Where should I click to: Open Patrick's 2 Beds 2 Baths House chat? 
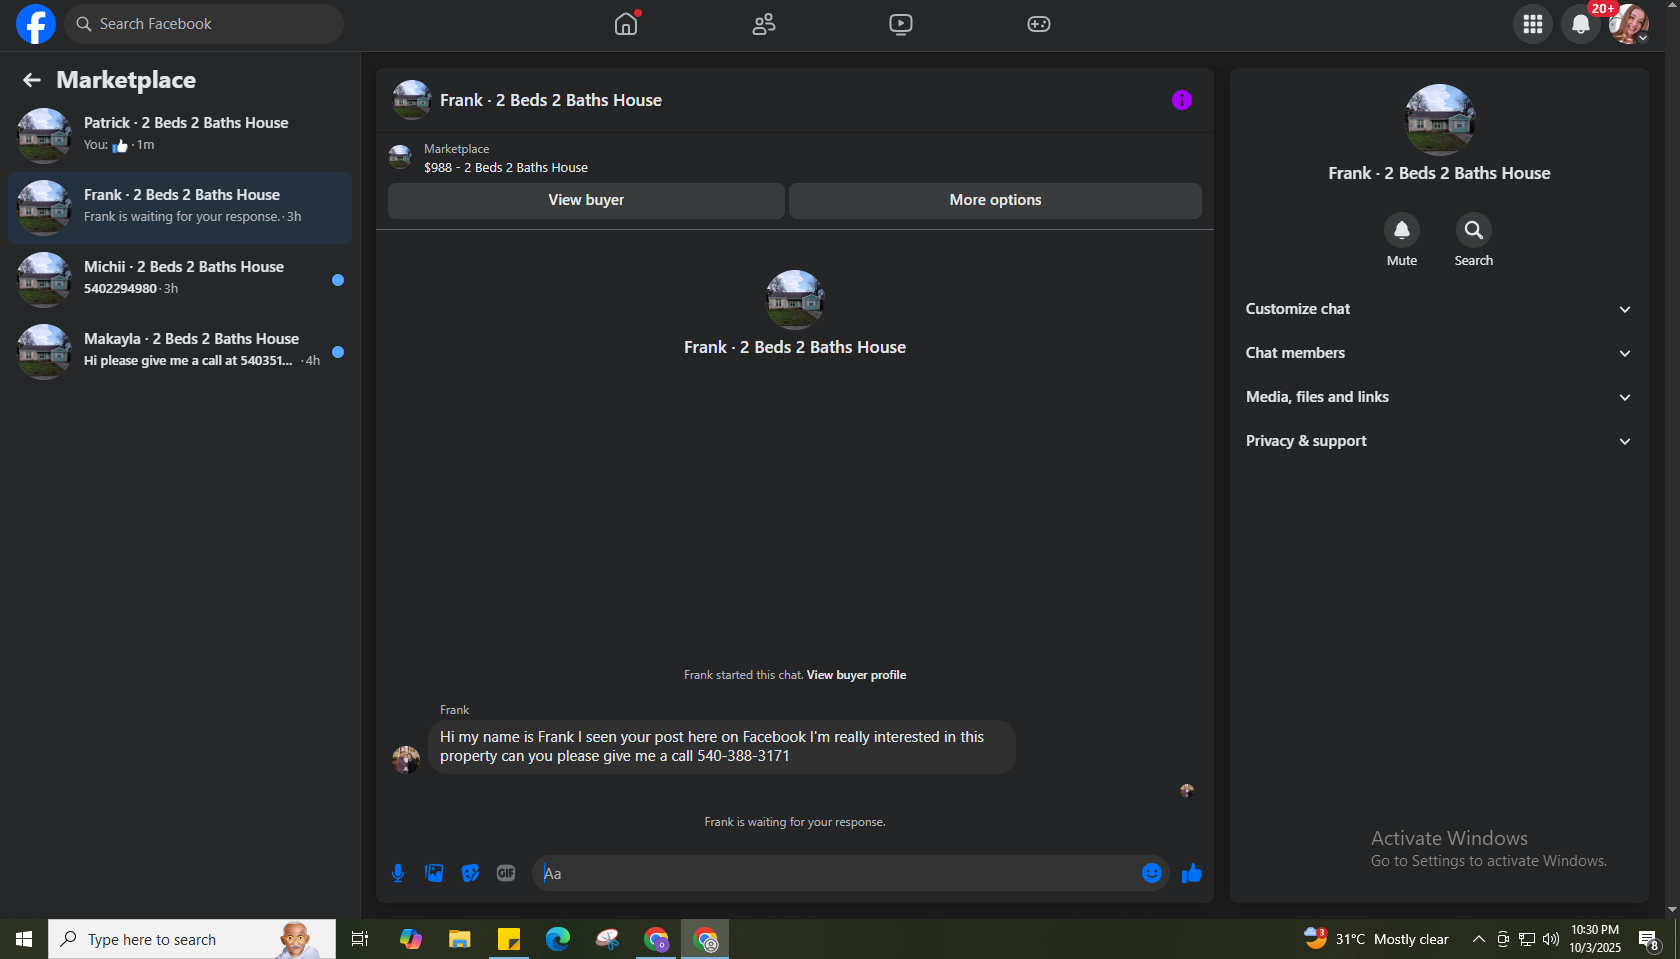tap(180, 135)
